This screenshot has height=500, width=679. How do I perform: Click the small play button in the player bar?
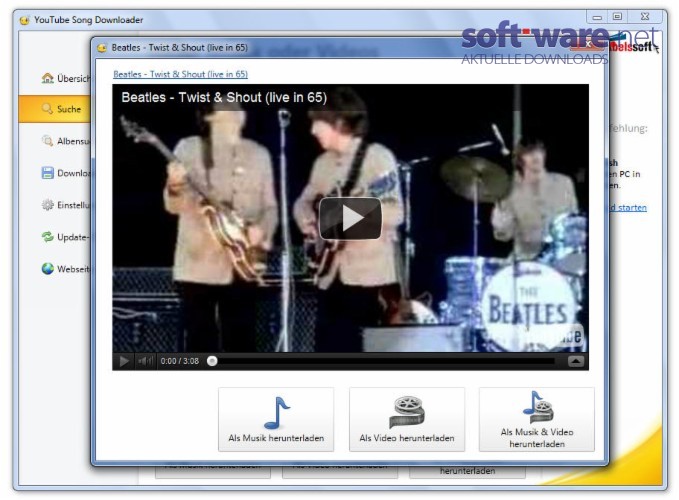[124, 361]
